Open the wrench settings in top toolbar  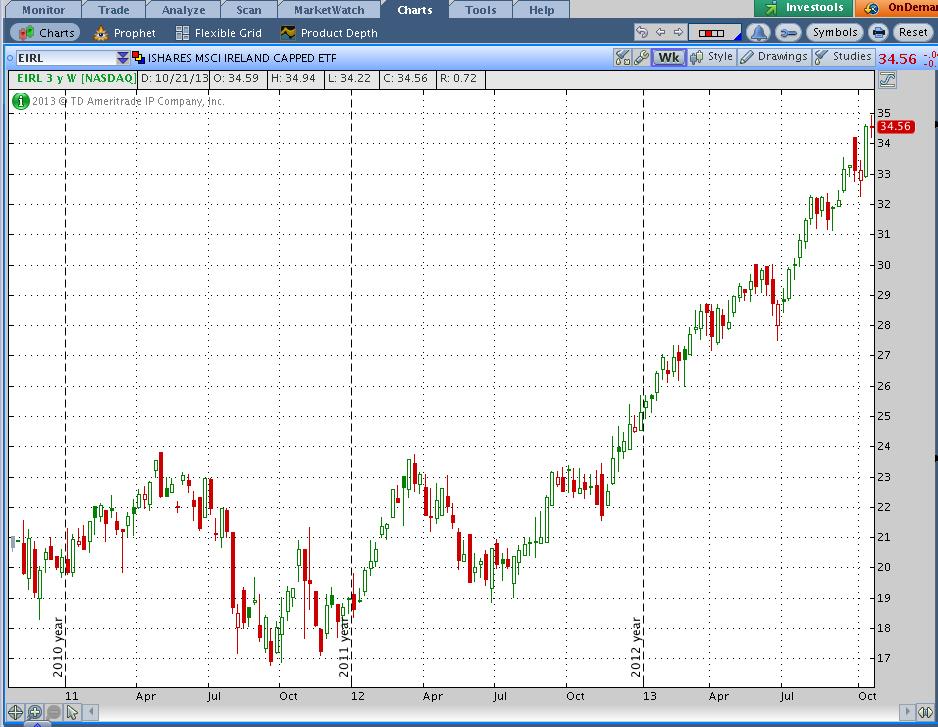(x=788, y=33)
